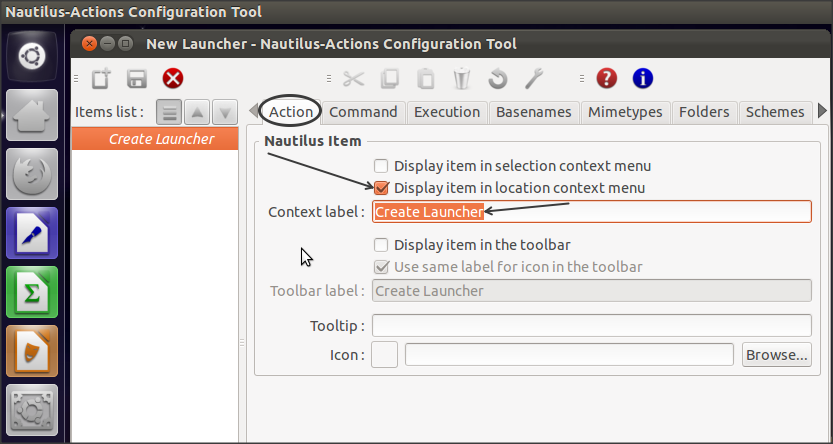Move item up with up arrow button
The width and height of the screenshot is (833, 444).
point(198,112)
